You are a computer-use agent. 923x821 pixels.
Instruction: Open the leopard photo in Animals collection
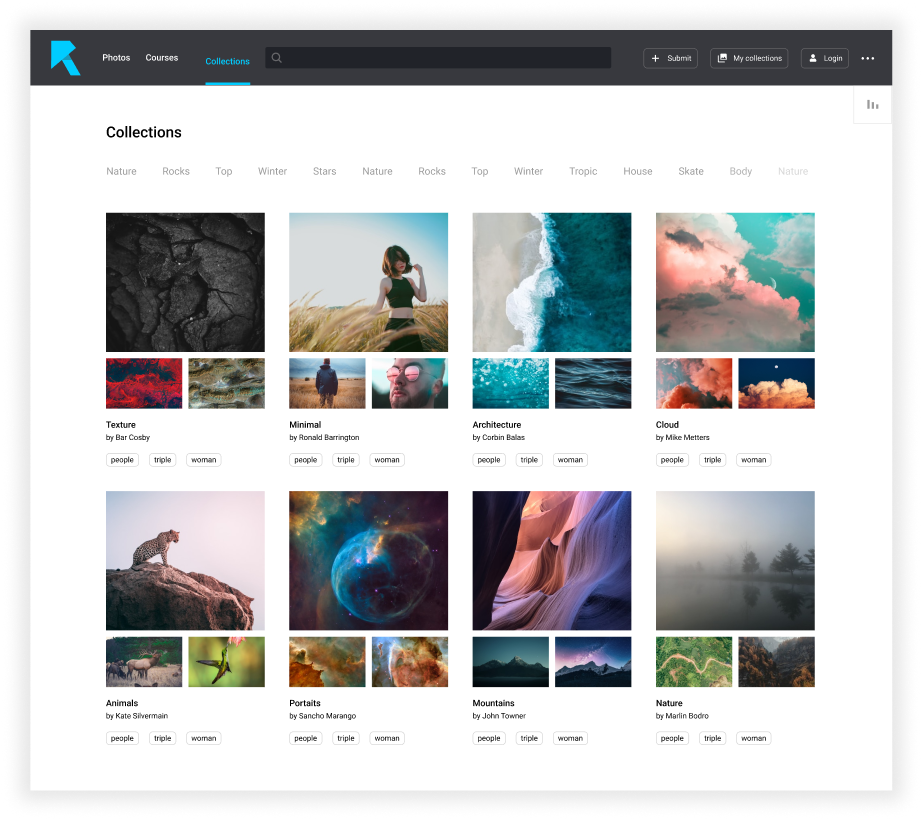185,560
